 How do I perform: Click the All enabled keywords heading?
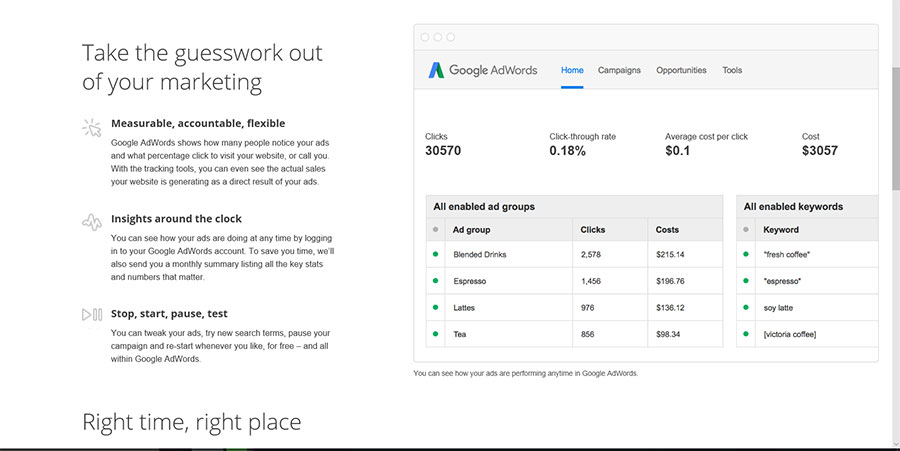pos(793,207)
